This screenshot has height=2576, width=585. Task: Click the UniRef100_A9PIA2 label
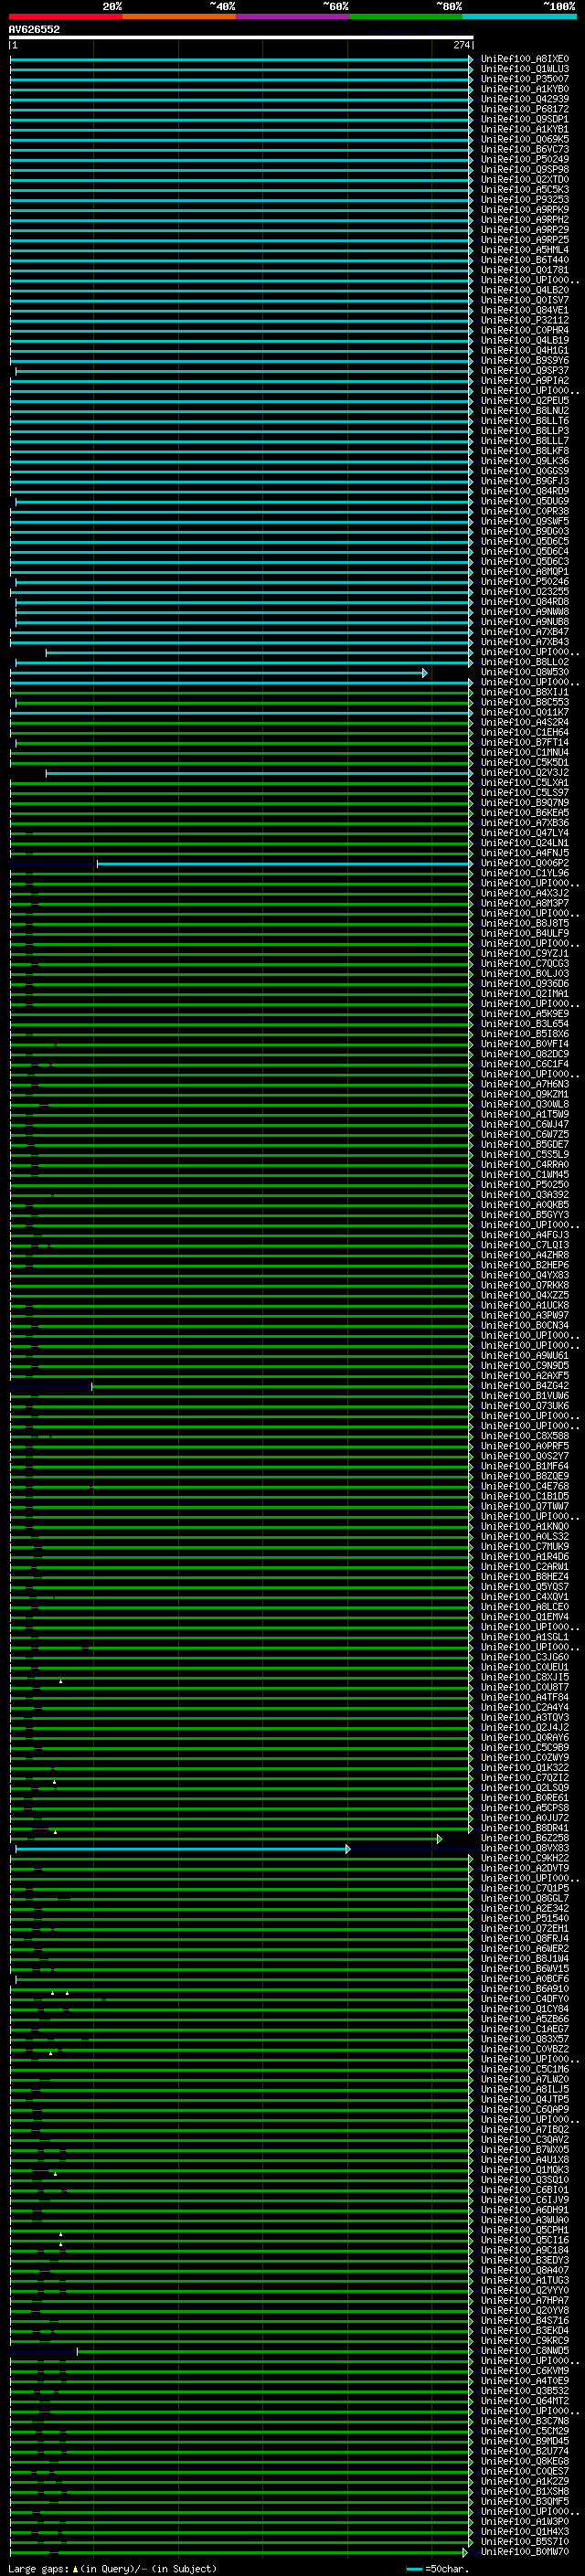pyautogui.click(x=524, y=381)
